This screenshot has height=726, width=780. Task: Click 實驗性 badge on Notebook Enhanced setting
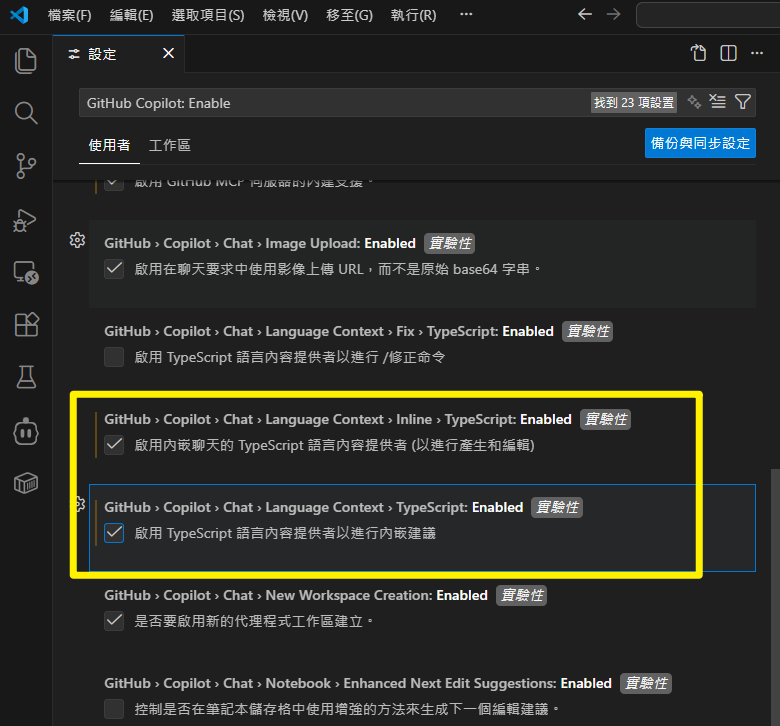646,683
